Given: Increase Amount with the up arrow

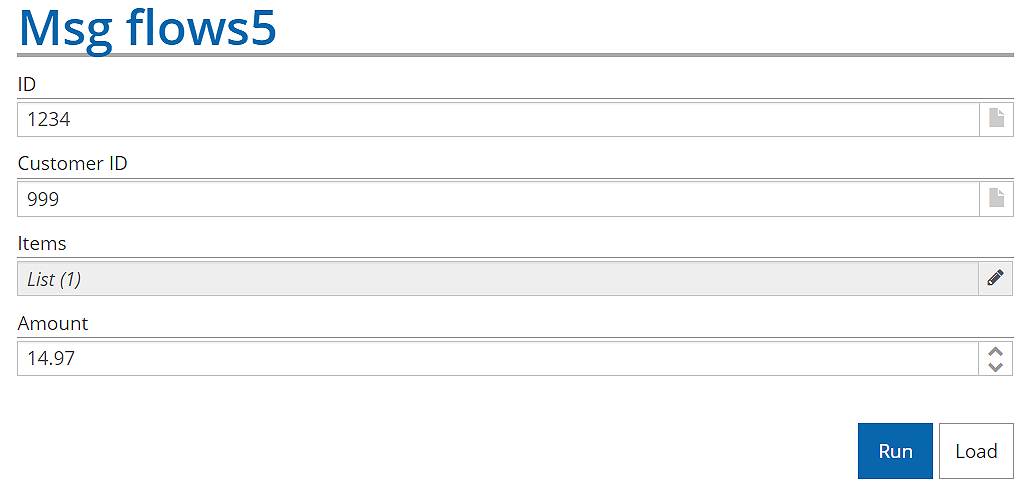Looking at the screenshot, I should 995,352.
